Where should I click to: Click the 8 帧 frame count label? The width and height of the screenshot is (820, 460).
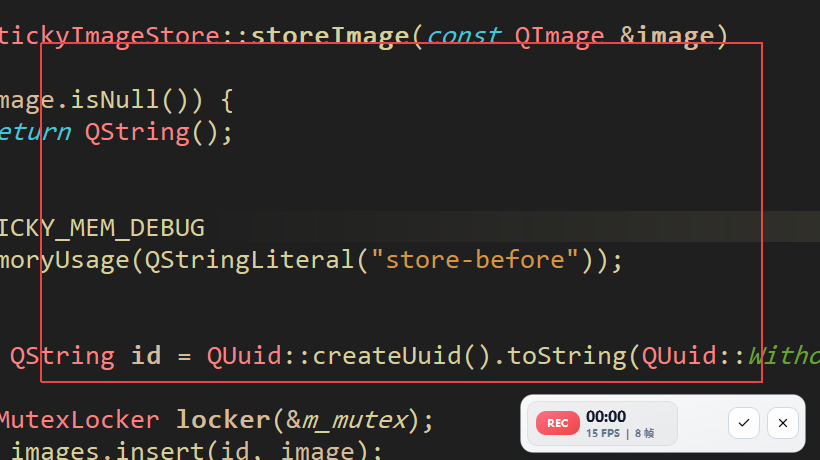pos(644,433)
